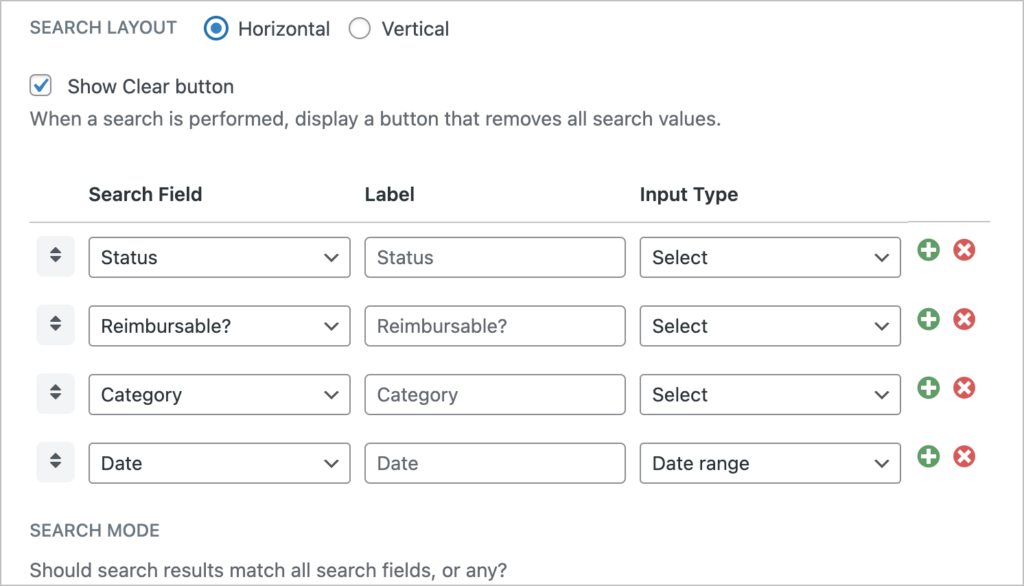
Task: Delete the Category search field row
Action: pos(963,388)
